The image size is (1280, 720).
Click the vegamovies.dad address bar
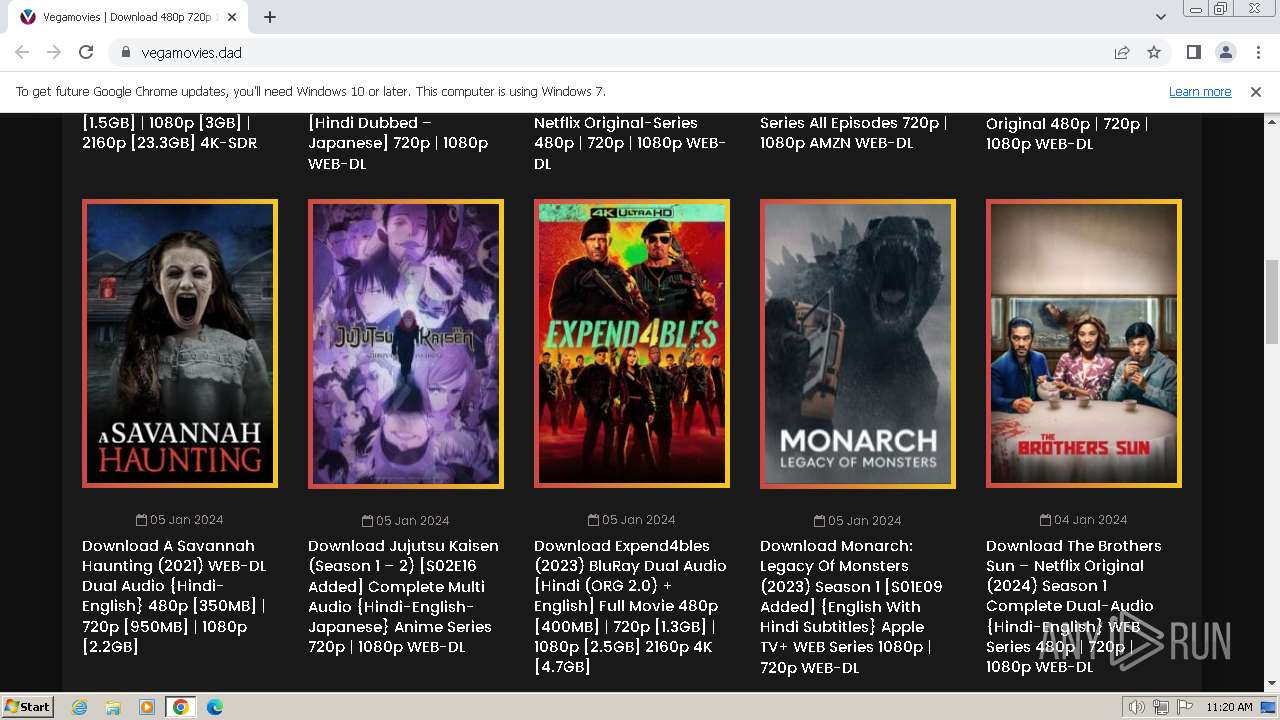tap(610, 52)
